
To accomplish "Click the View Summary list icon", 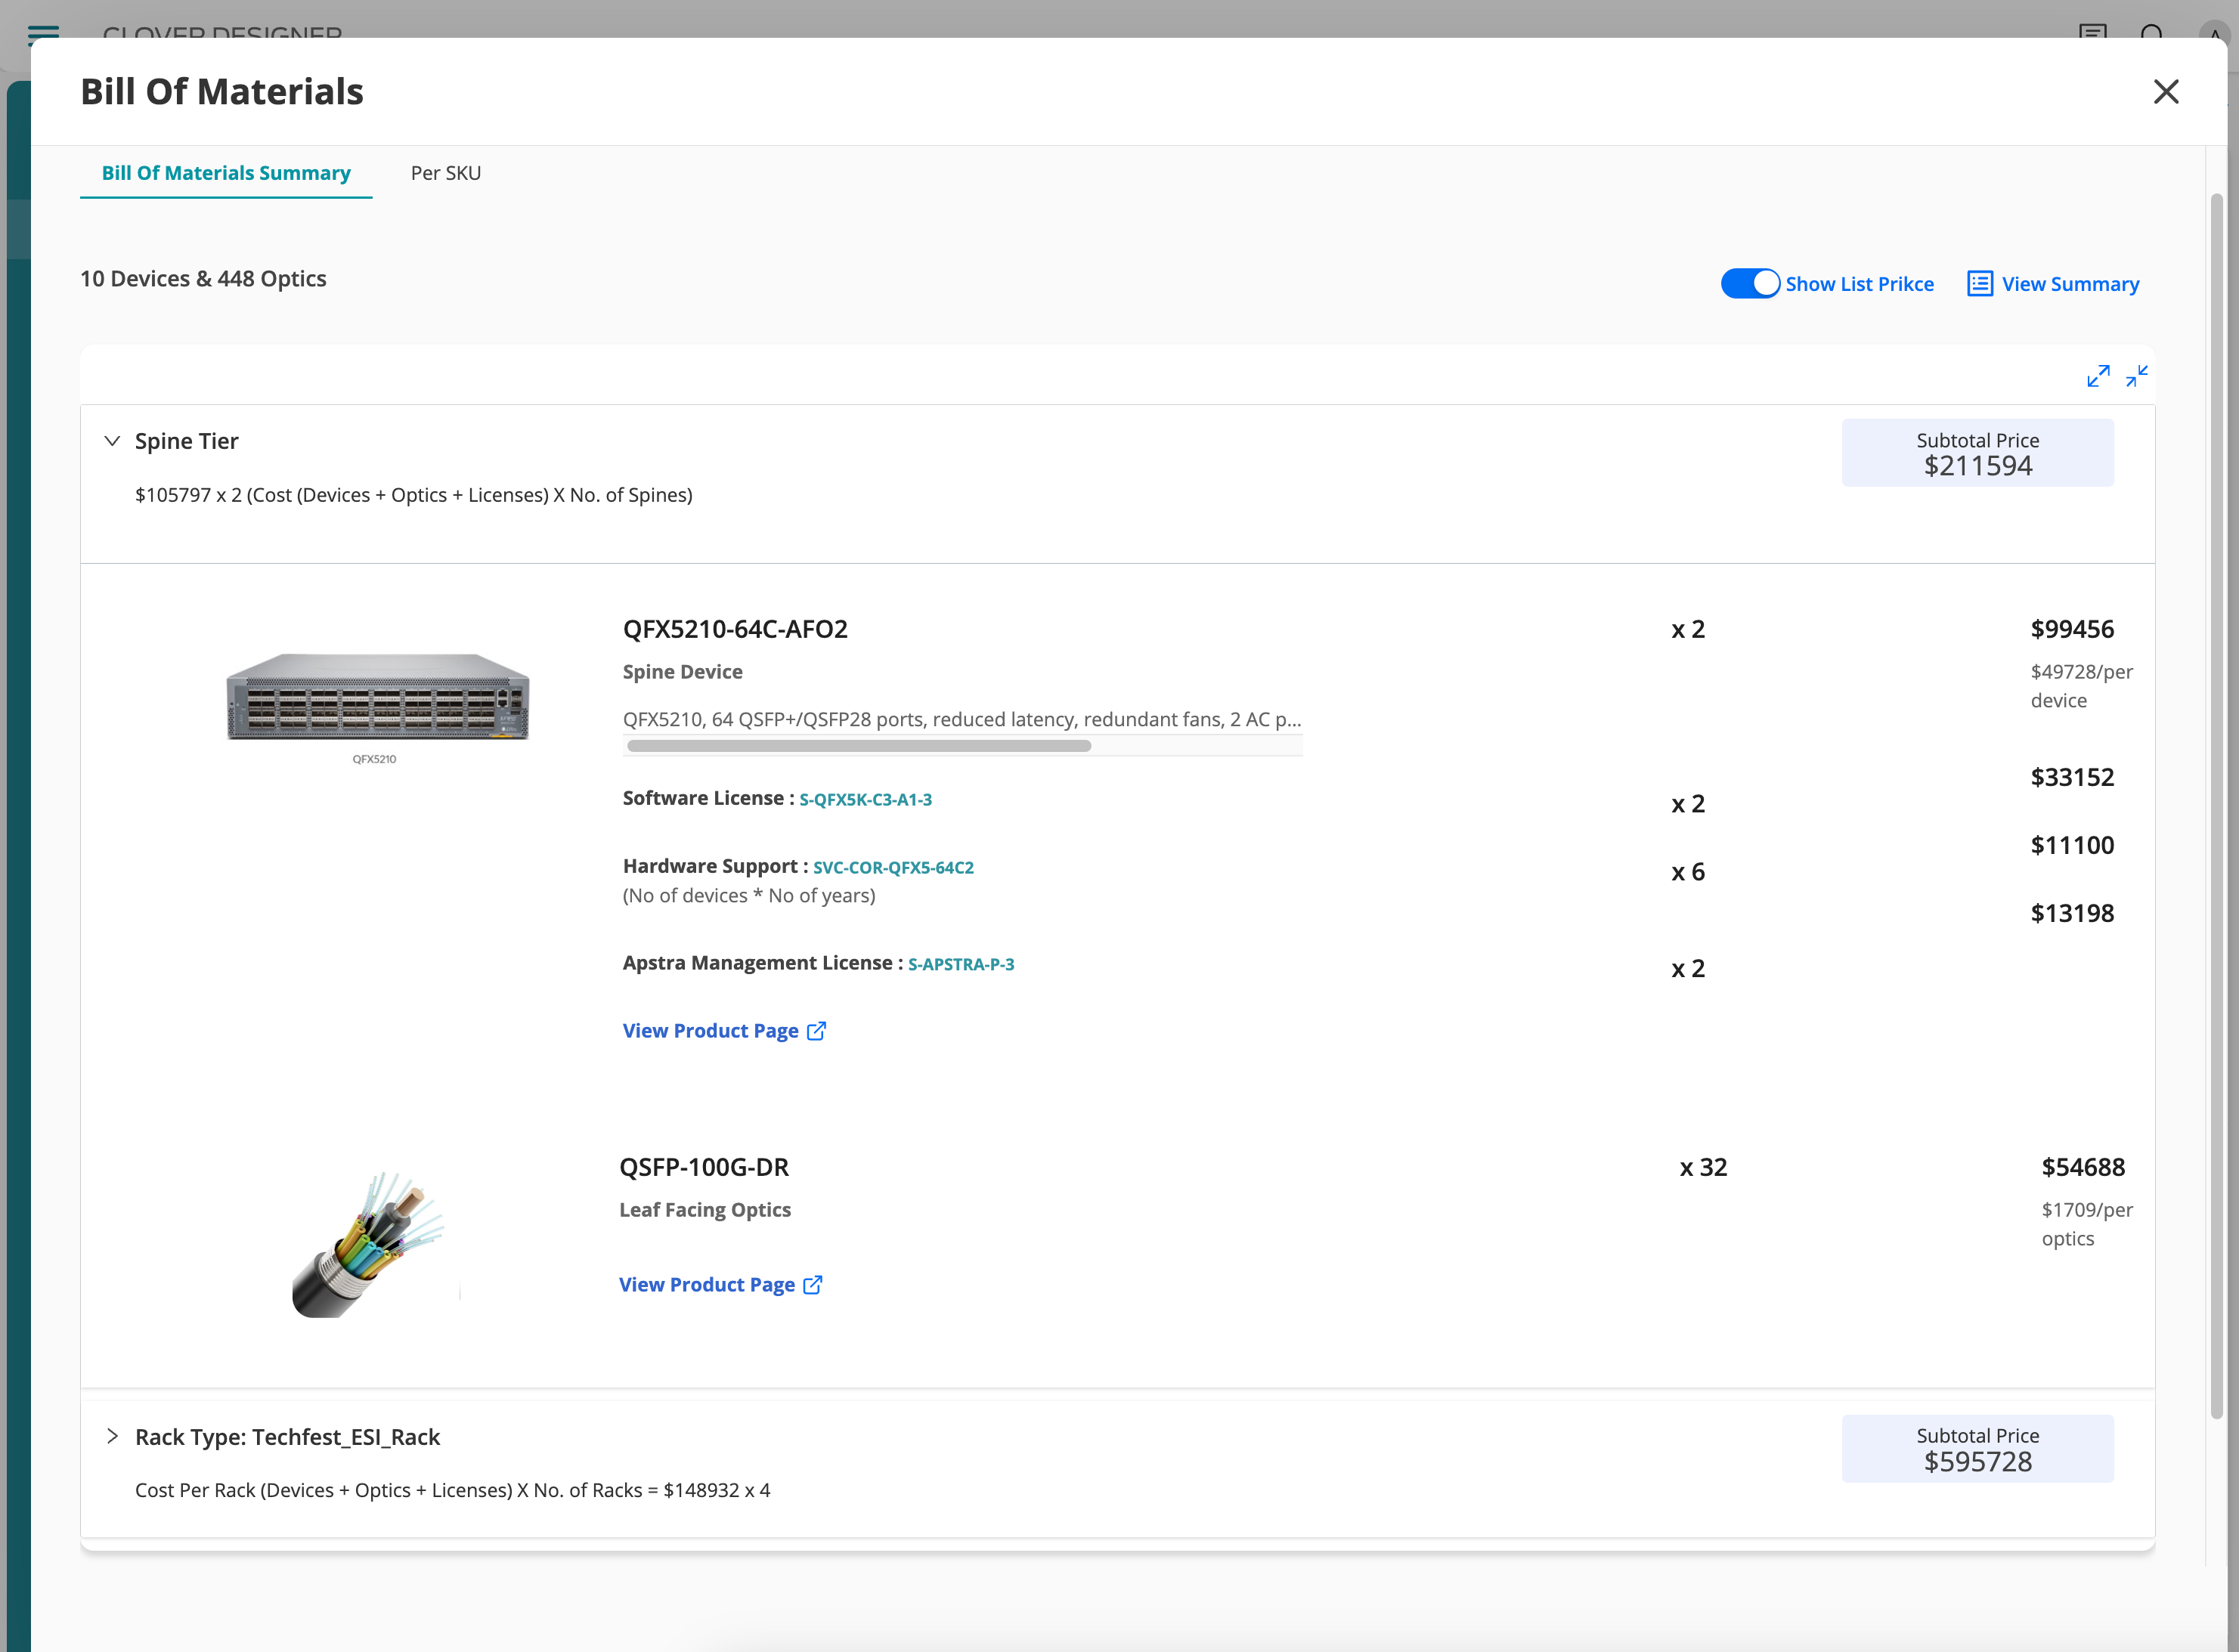I will (x=1979, y=284).
